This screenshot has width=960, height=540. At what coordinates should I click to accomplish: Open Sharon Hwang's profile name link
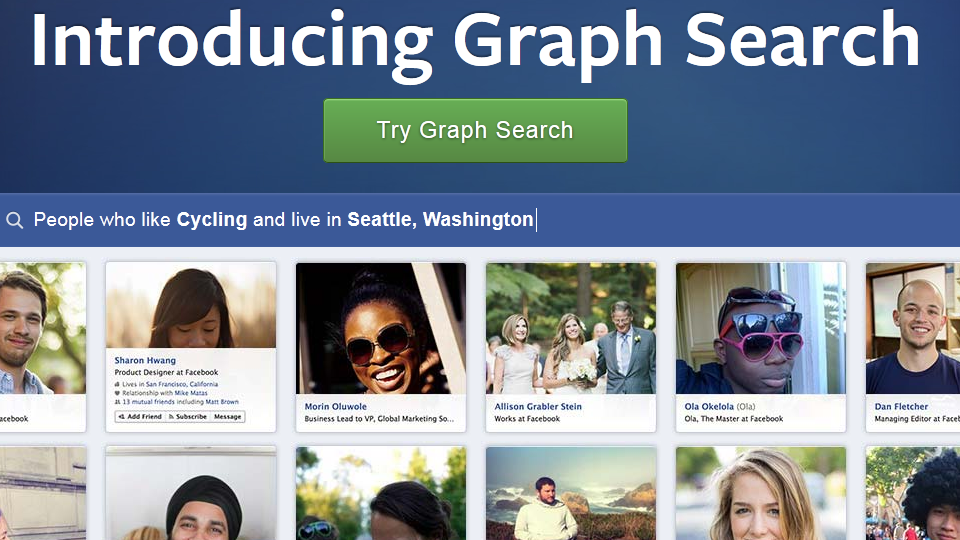pos(145,361)
